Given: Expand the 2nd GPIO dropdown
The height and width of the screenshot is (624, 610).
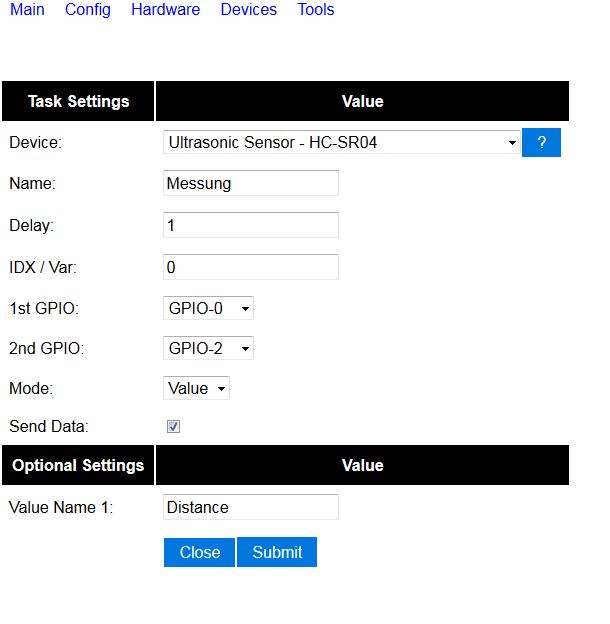Looking at the screenshot, I should (208, 348).
